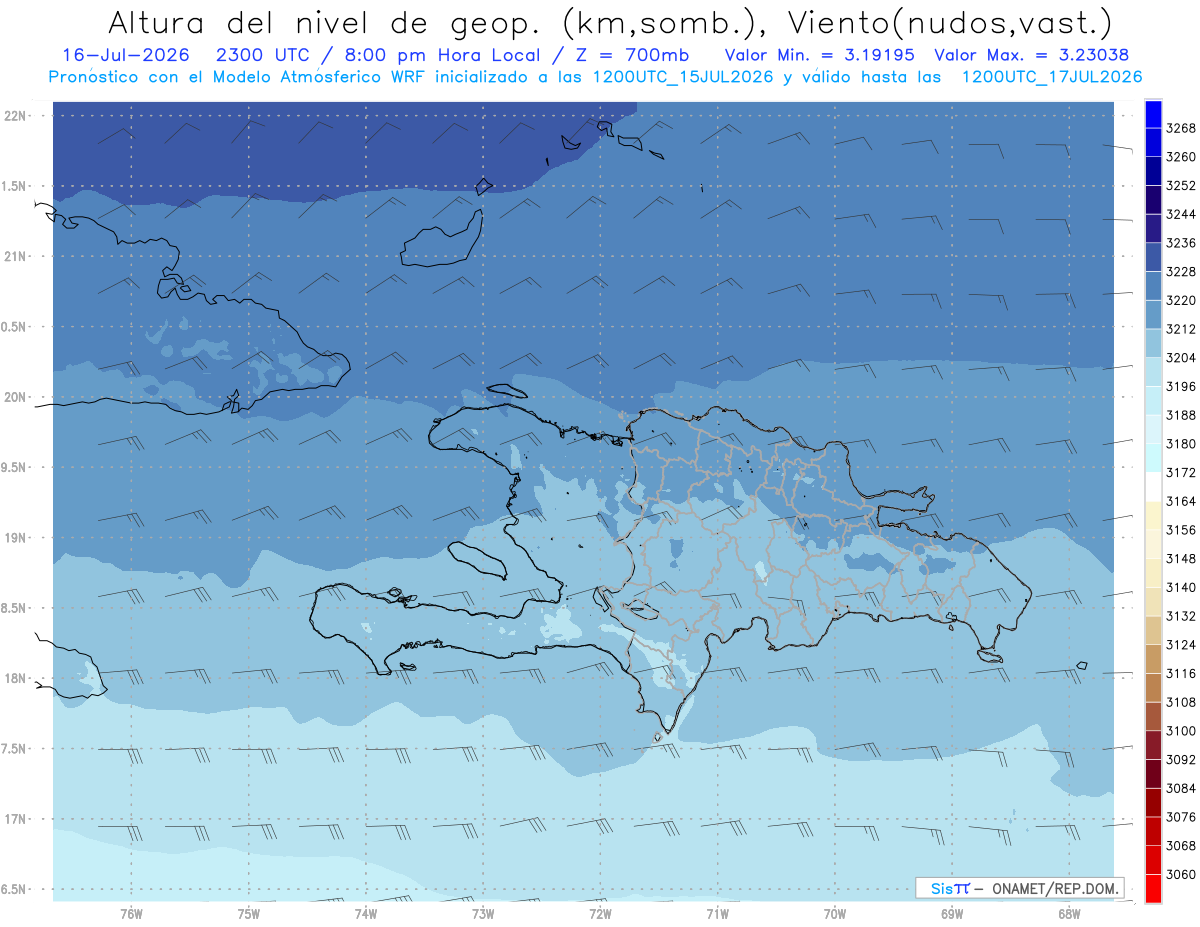The image size is (1200, 927).
Task: Click the dark maroon swatch between 3084 and 3092
Action: 1153,774
